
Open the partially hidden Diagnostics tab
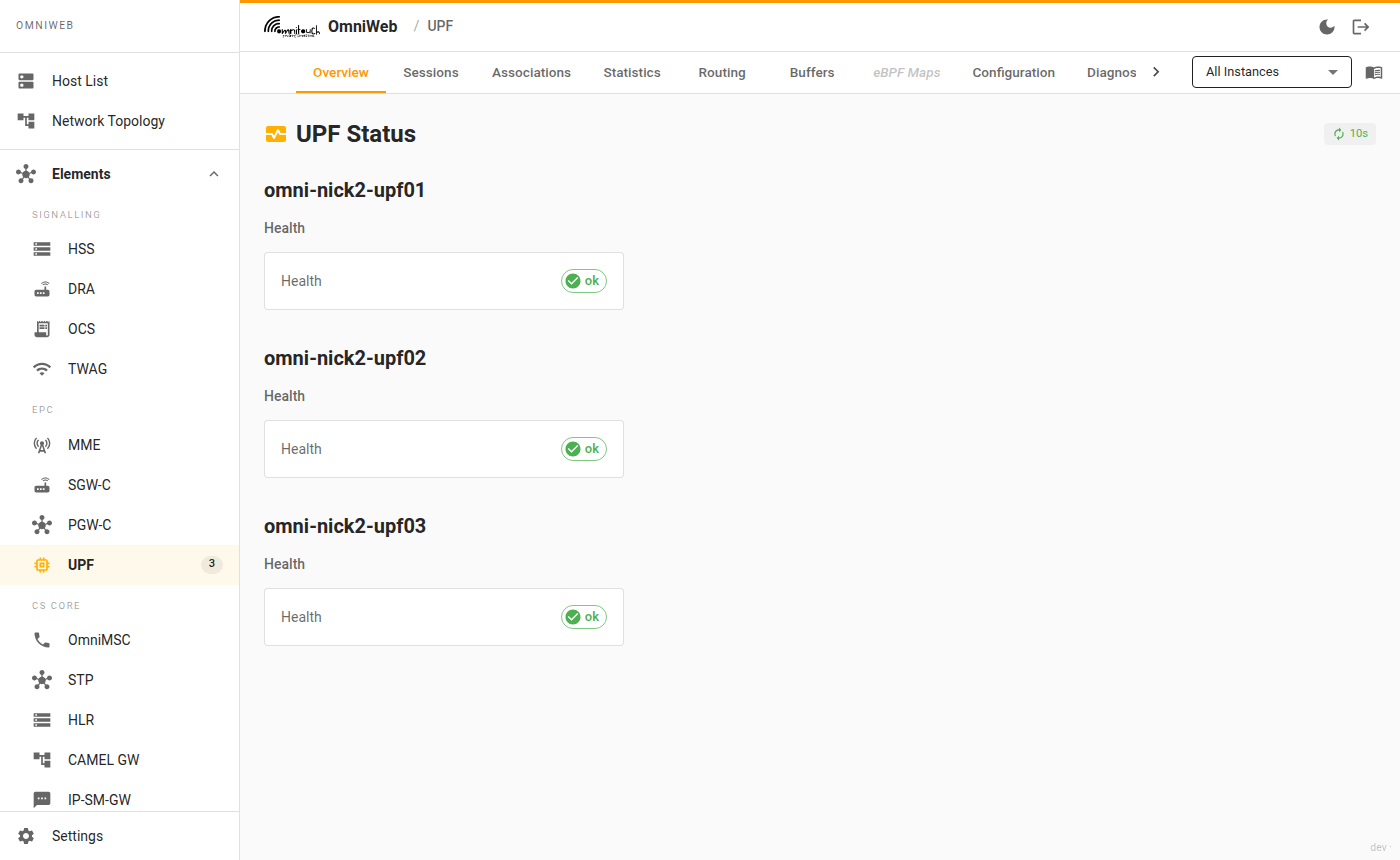coord(1112,73)
